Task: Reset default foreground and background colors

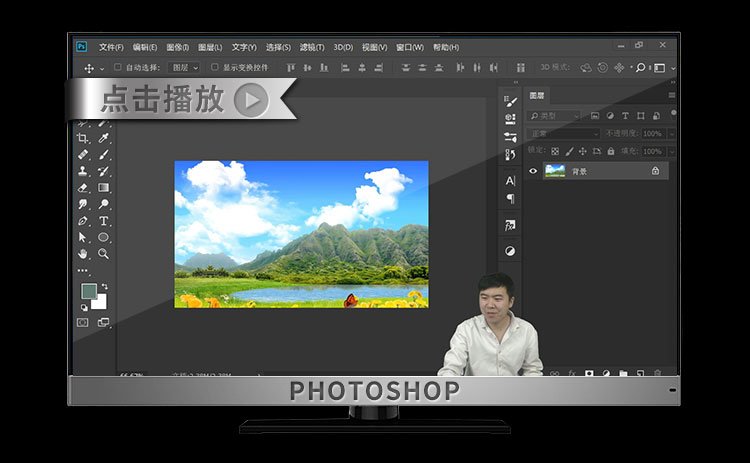Action: pos(84,308)
